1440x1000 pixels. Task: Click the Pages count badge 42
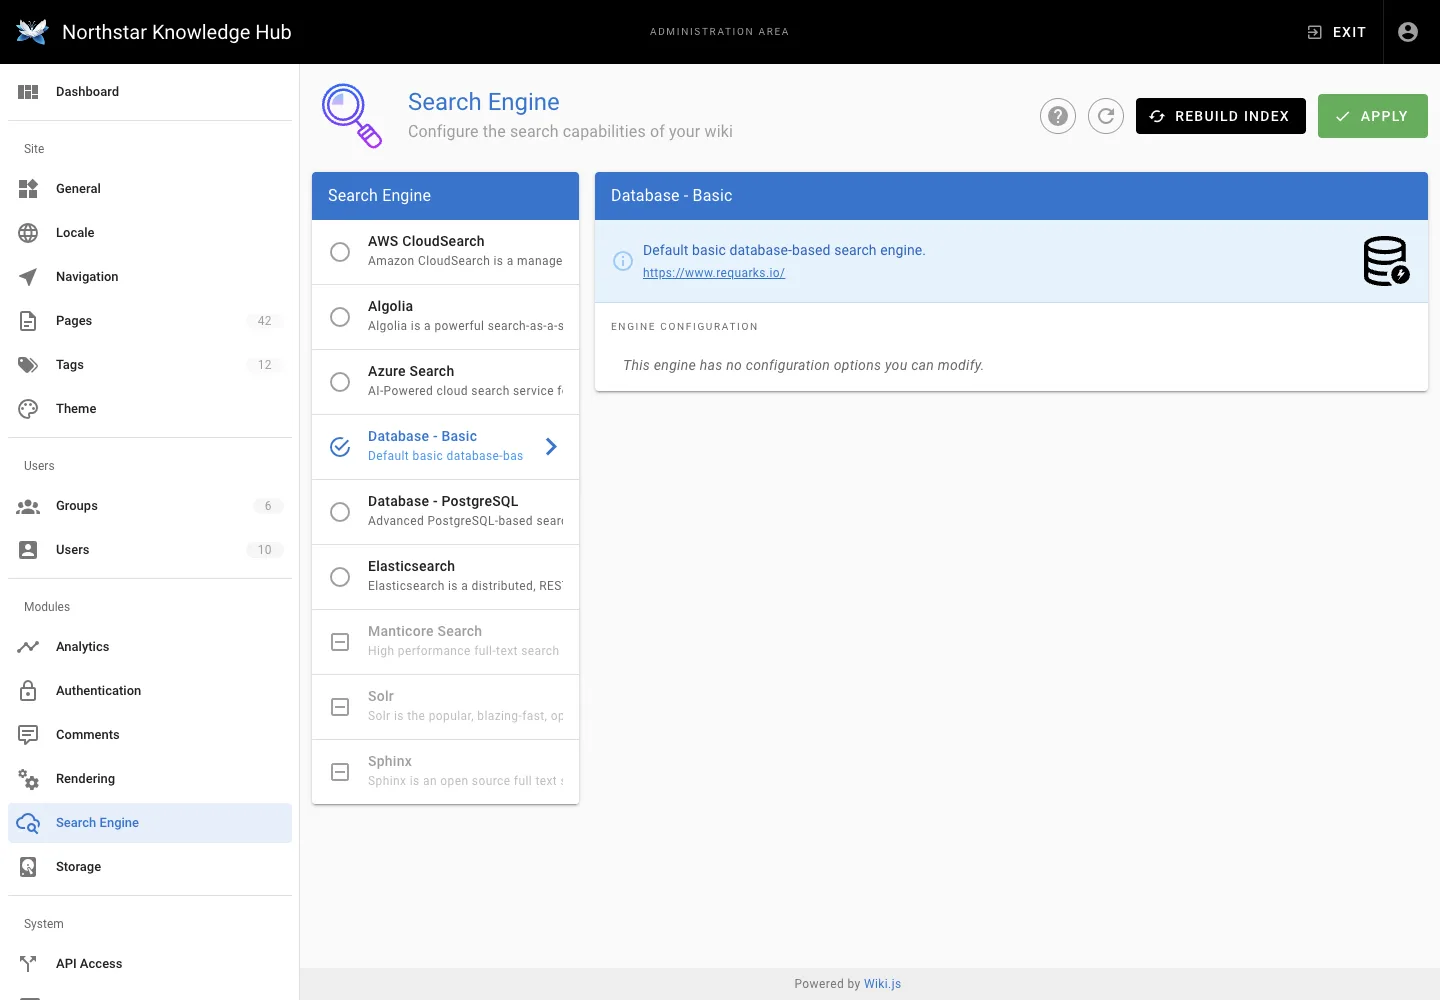[x=264, y=321]
